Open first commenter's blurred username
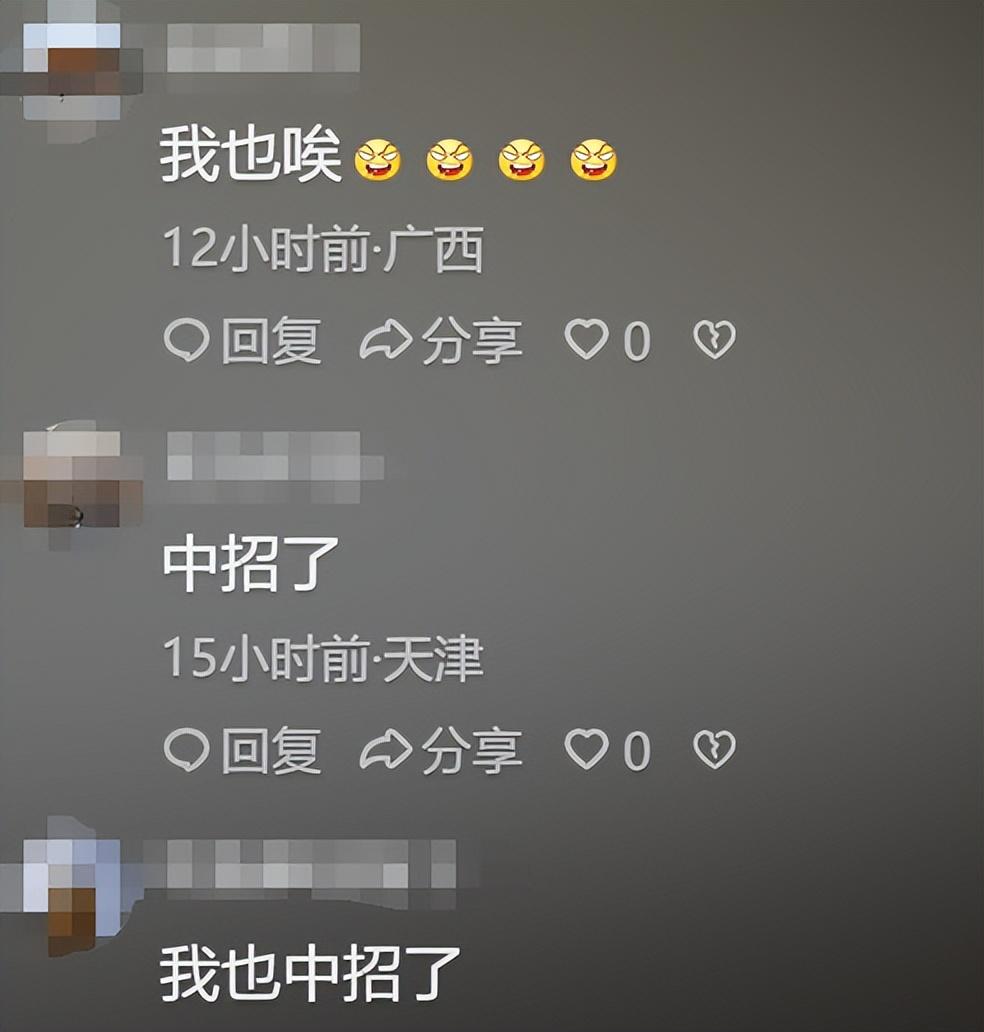 click(263, 47)
